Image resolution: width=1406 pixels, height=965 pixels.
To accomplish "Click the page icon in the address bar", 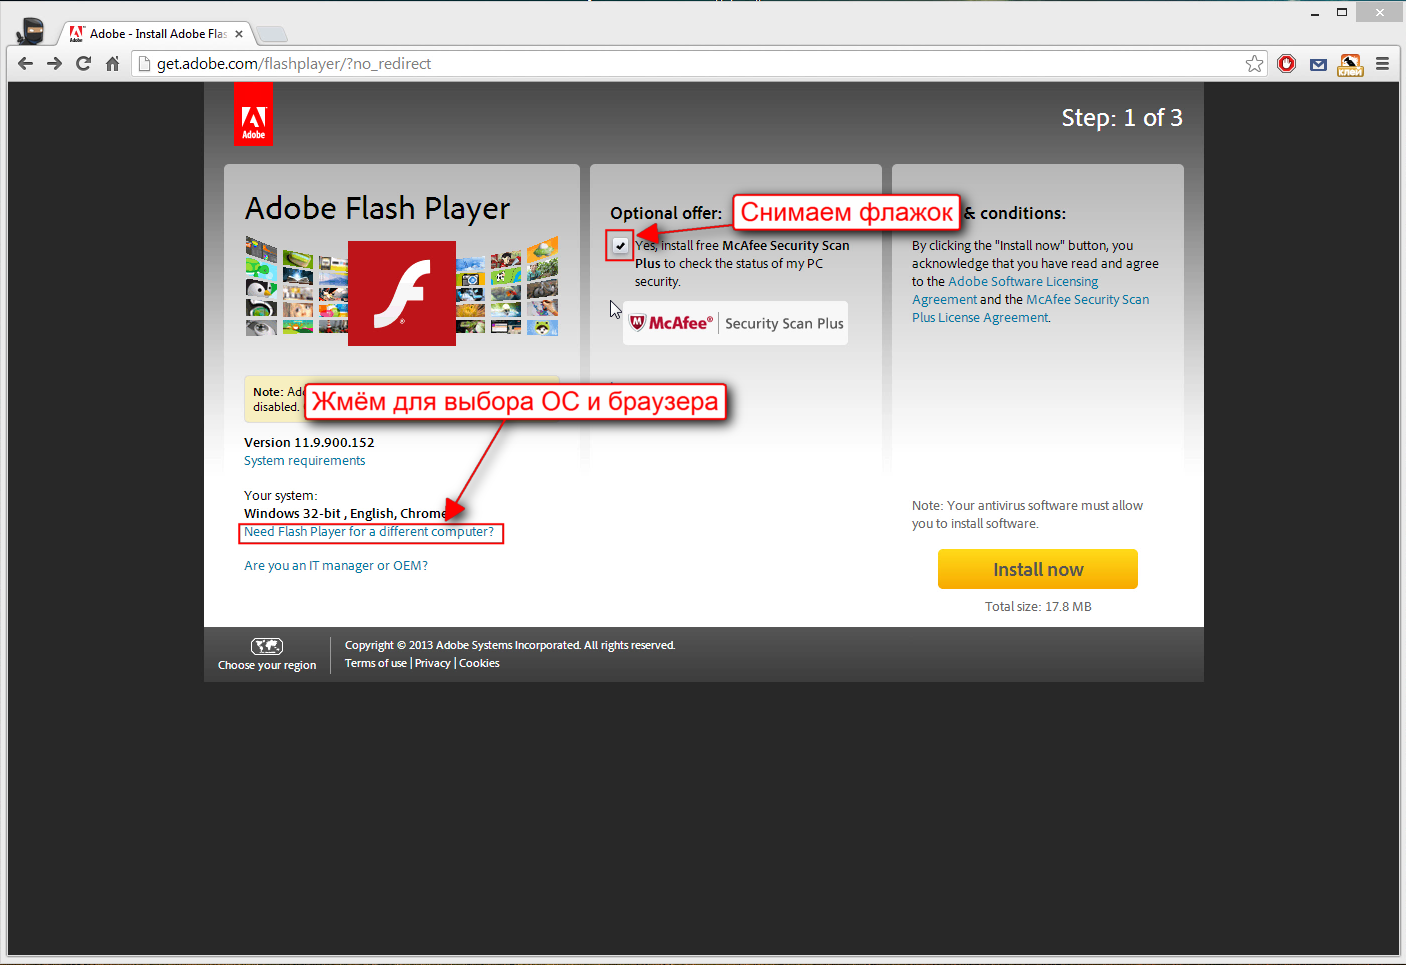I will click(x=144, y=64).
